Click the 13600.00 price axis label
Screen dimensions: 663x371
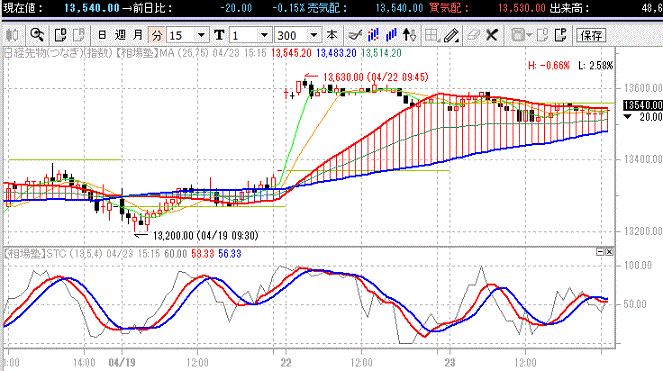643,88
